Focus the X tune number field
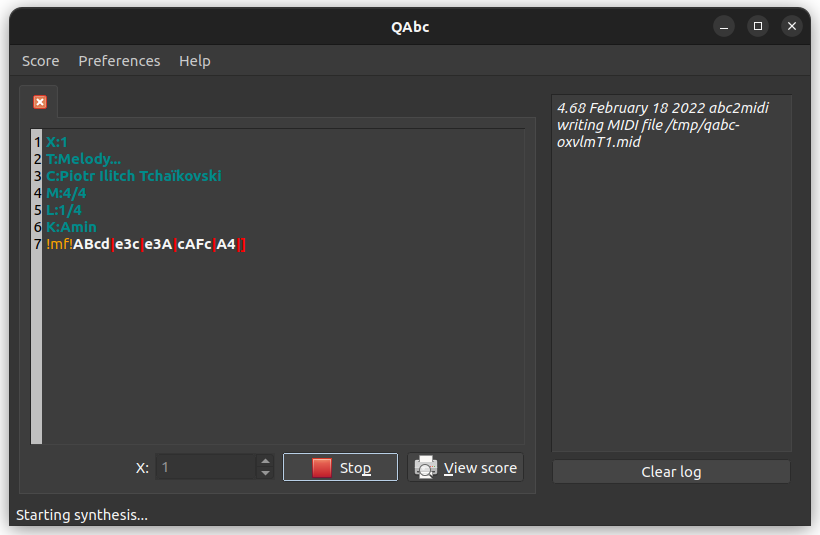This screenshot has width=820, height=535. pos(205,467)
